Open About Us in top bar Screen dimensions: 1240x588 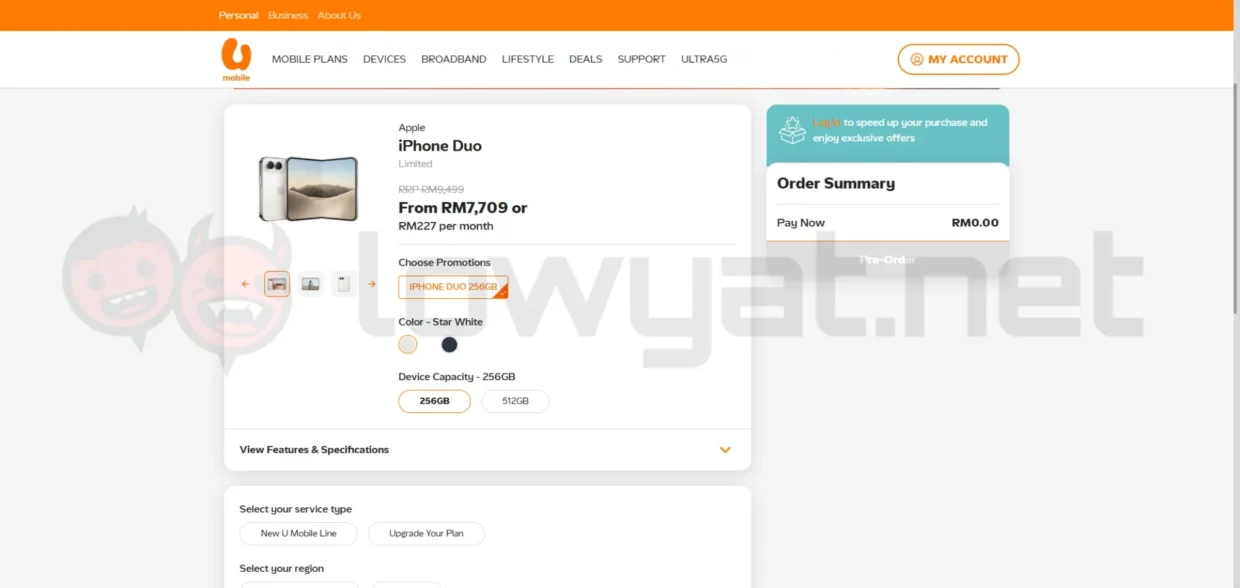coord(339,15)
